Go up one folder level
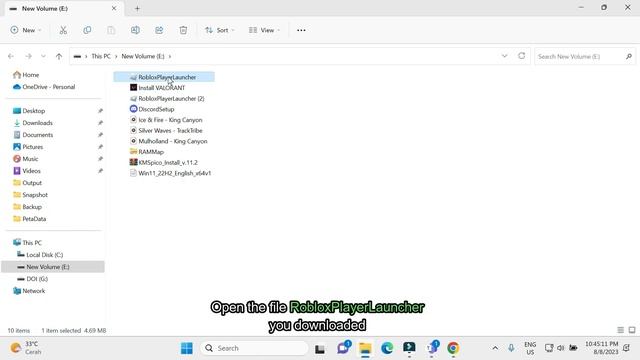This screenshot has width=640, height=360. pos(59,56)
